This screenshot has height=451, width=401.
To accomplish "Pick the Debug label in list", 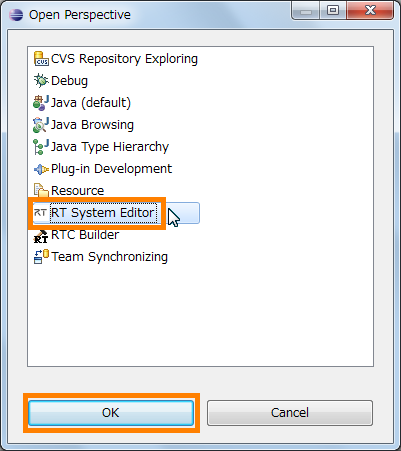I will tap(69, 81).
